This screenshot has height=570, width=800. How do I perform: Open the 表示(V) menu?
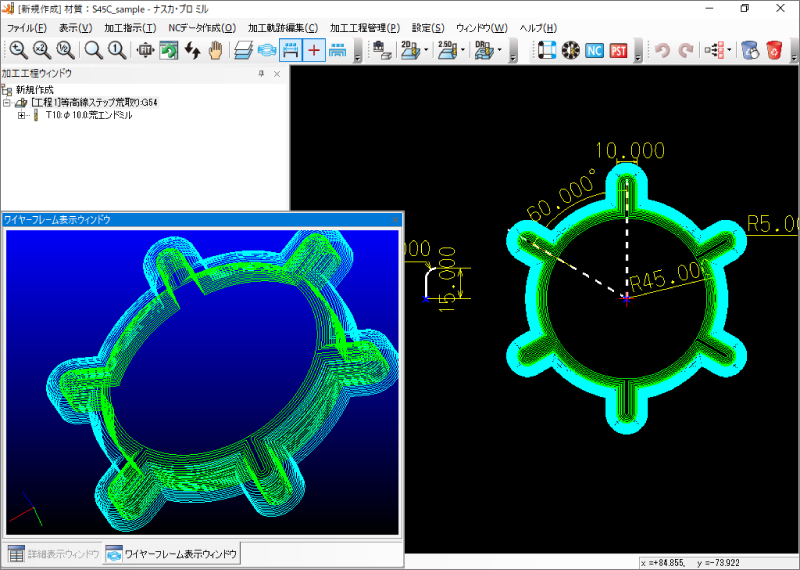[x=76, y=28]
